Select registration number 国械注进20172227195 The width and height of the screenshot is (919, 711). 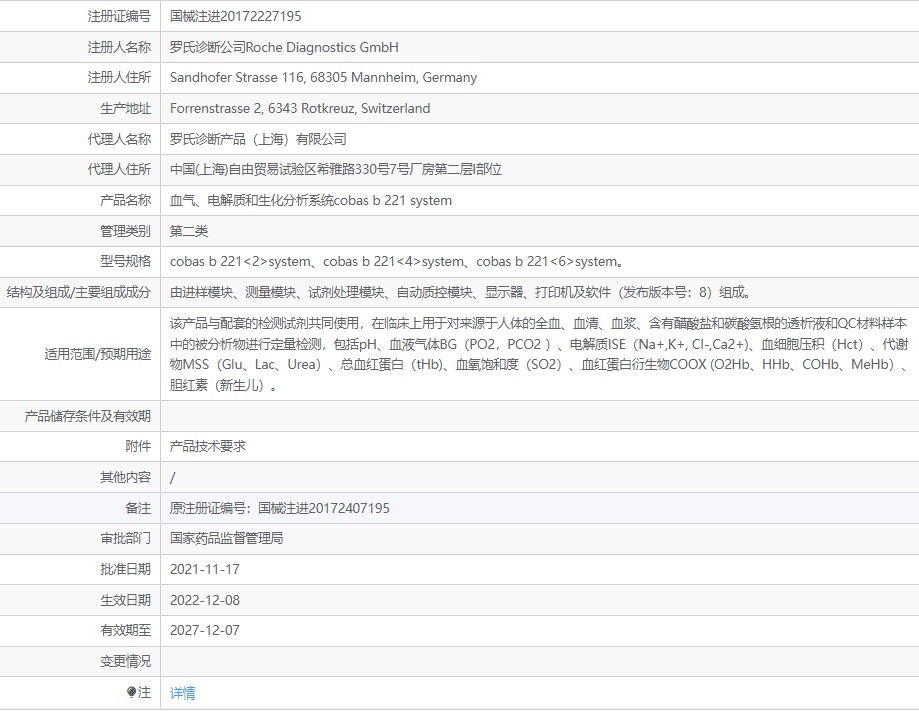(x=235, y=16)
